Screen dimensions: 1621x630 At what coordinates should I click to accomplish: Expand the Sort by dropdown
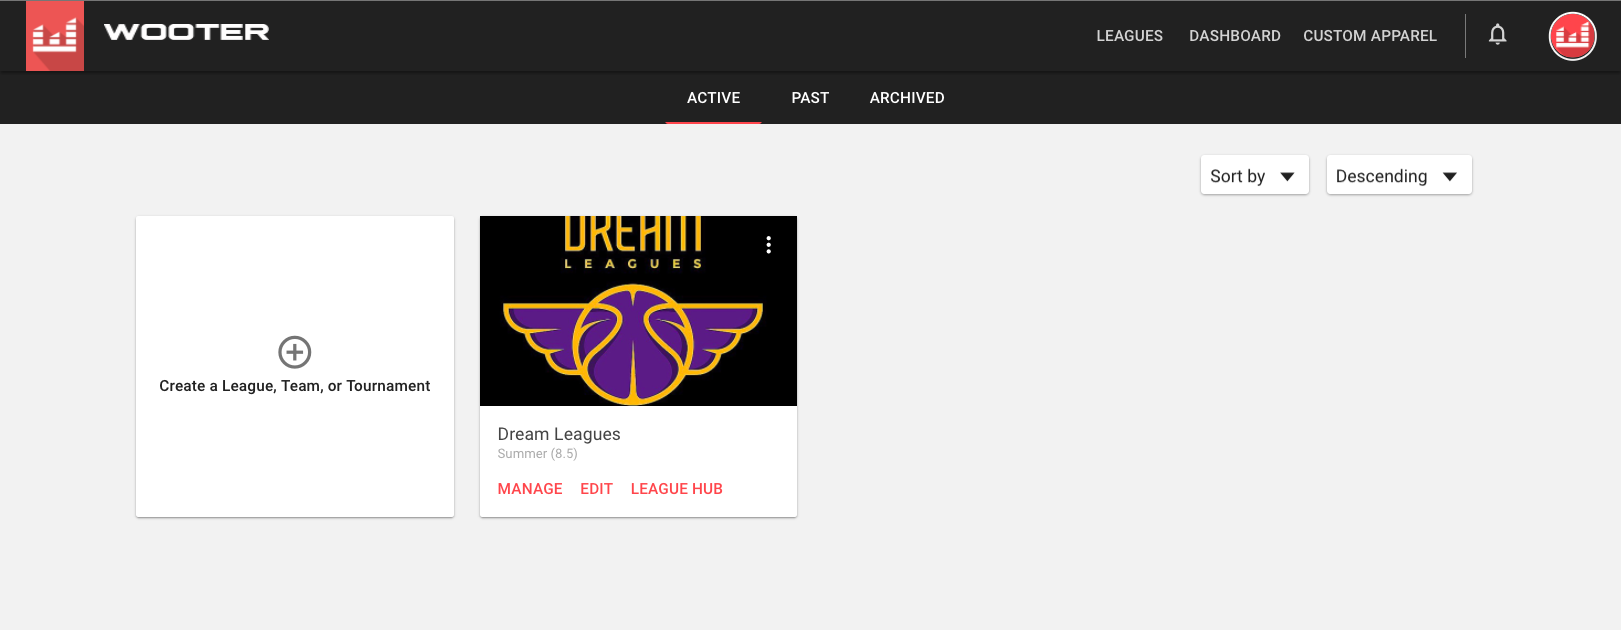pos(1254,175)
